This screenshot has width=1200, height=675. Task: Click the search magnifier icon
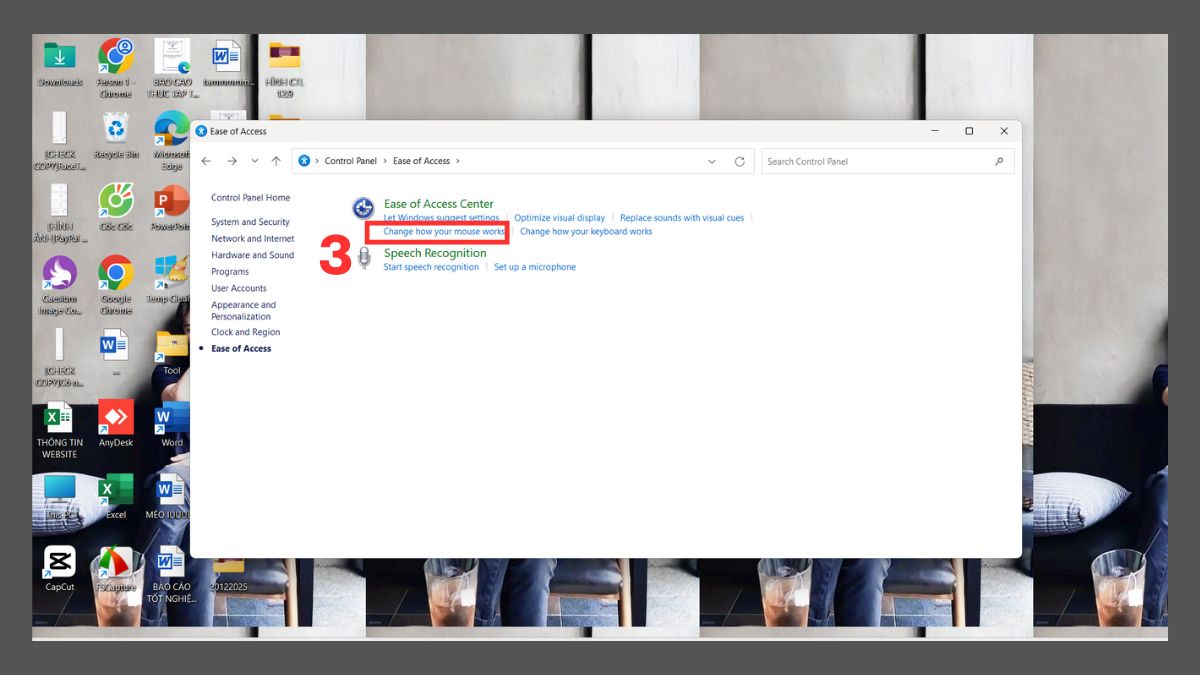999,161
